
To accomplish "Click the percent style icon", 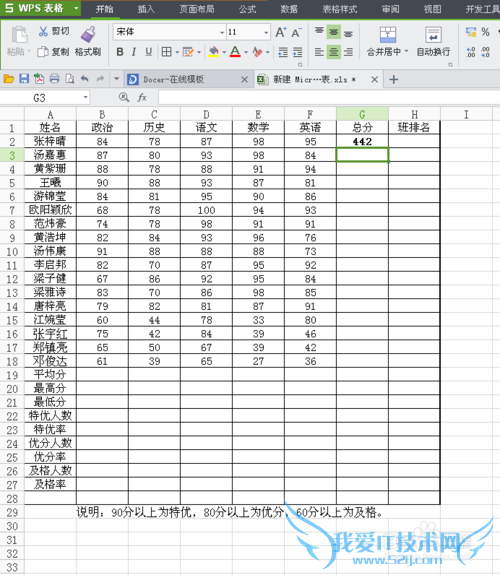I will pyautogui.click(x=485, y=32).
